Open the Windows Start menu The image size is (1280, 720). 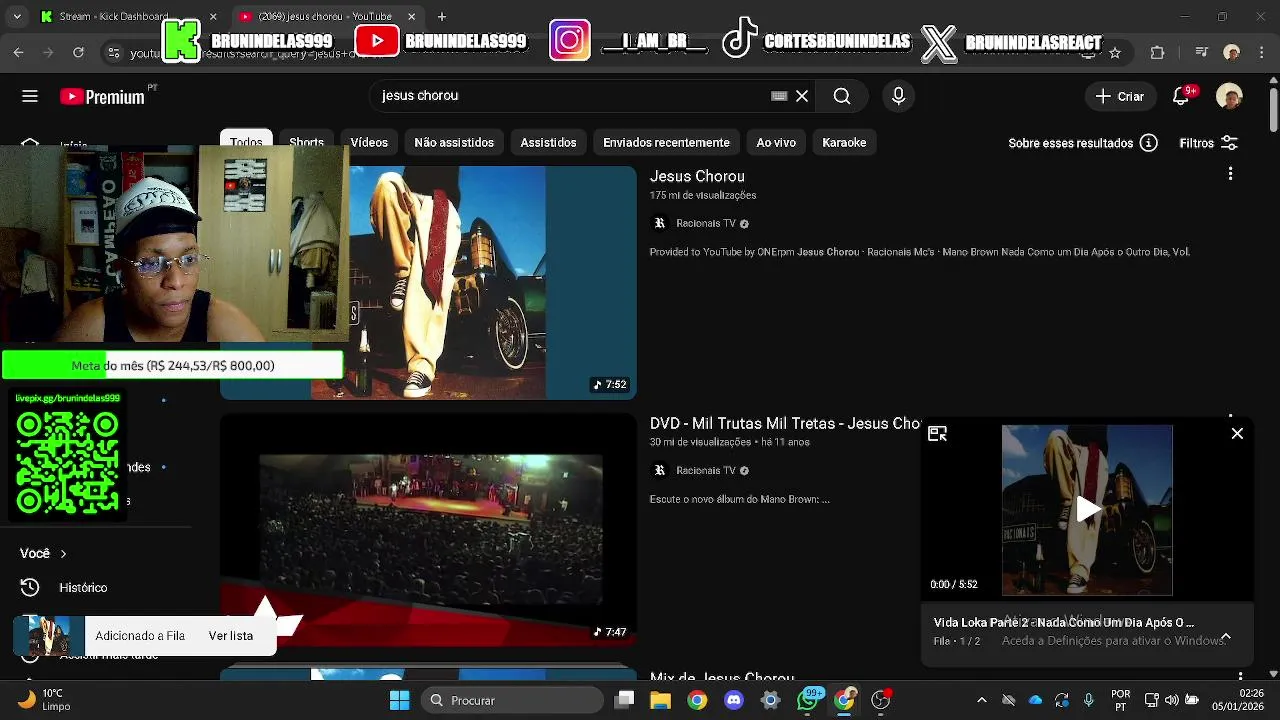coord(399,700)
